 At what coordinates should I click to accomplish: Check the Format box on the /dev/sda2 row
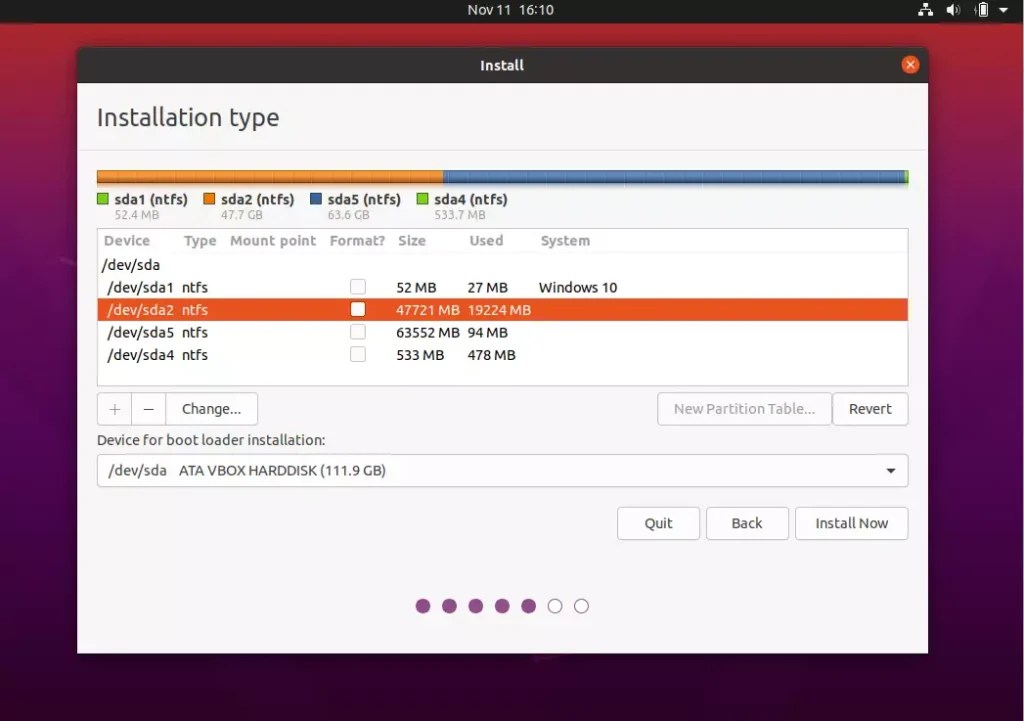pos(357,309)
